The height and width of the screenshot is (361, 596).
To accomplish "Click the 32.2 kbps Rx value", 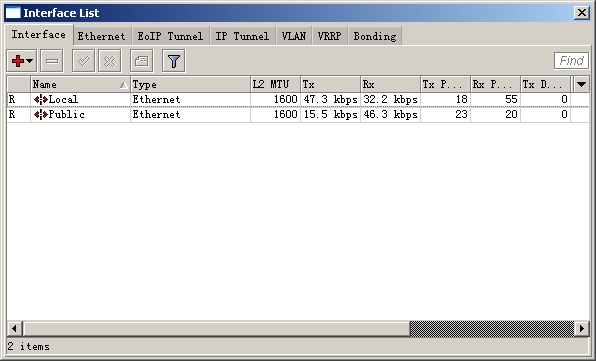I will click(x=390, y=100).
